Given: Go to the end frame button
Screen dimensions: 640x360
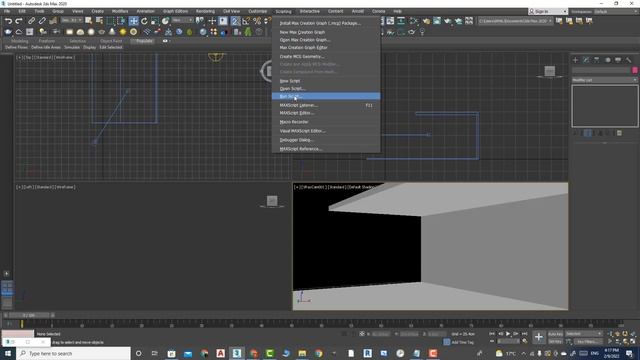Looking at the screenshot, I should point(524,334).
